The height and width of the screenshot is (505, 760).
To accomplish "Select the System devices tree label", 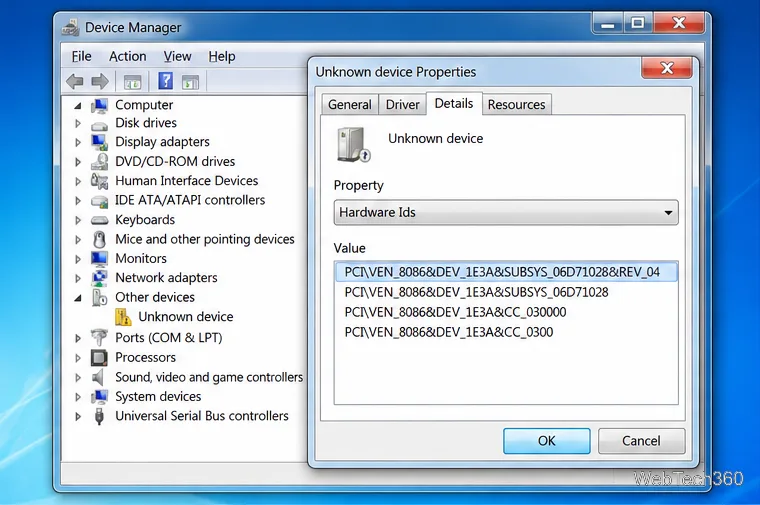I will tap(158, 396).
